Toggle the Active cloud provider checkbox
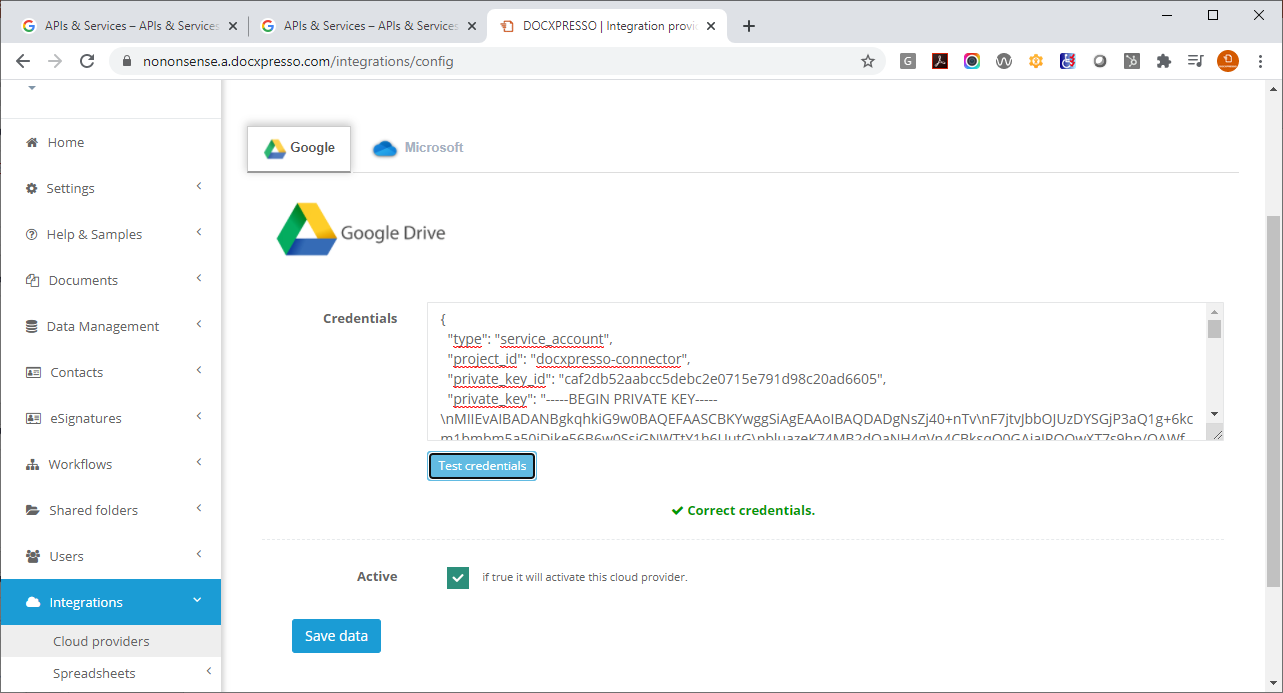1283x693 pixels. [458, 577]
